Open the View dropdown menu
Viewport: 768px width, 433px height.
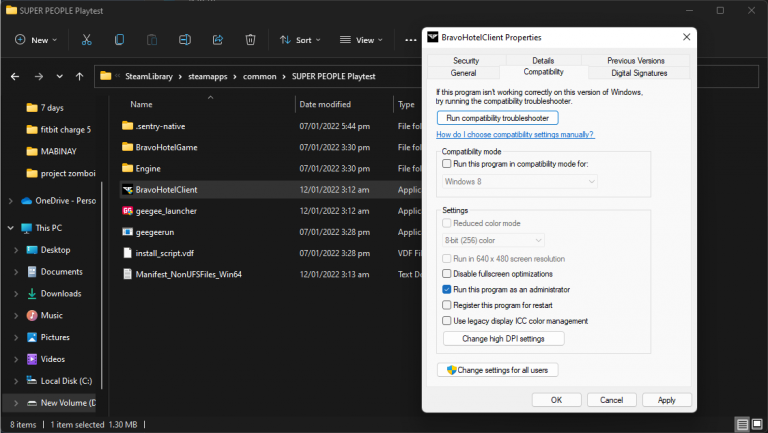coord(361,40)
